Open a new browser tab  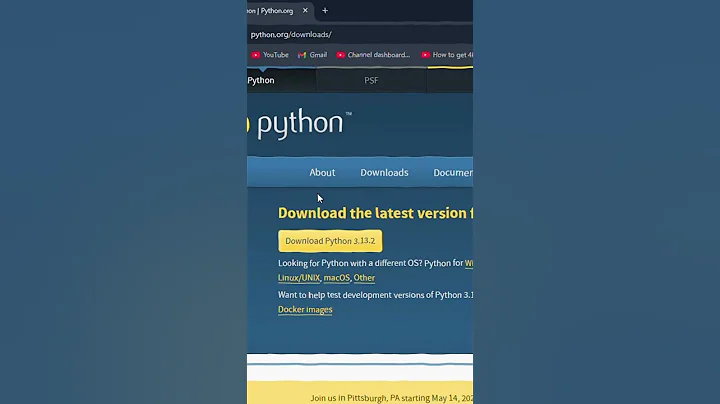click(x=325, y=10)
